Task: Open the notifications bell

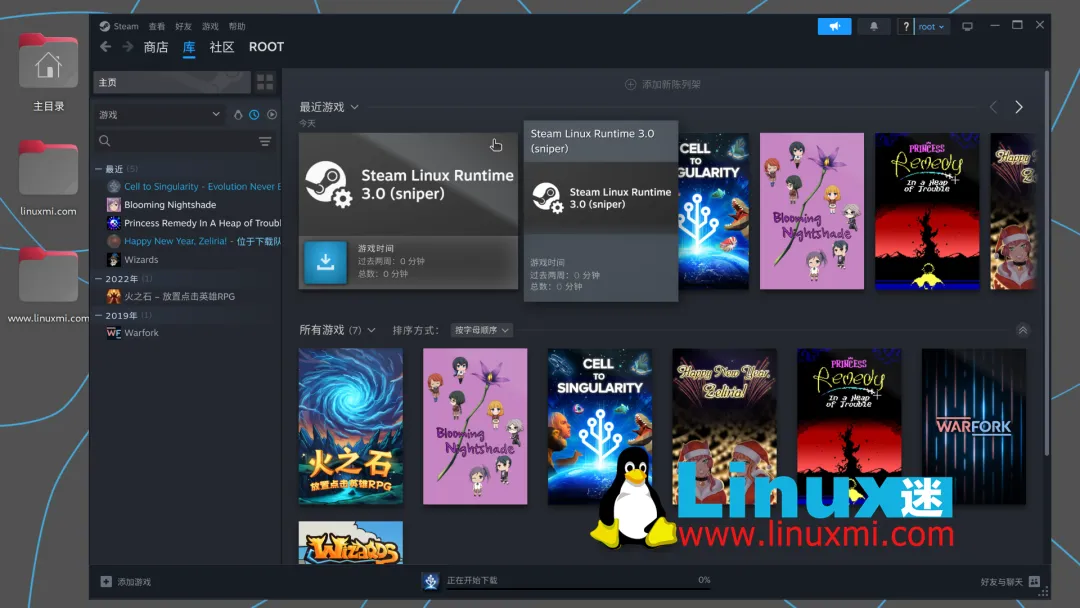Action: click(x=873, y=26)
